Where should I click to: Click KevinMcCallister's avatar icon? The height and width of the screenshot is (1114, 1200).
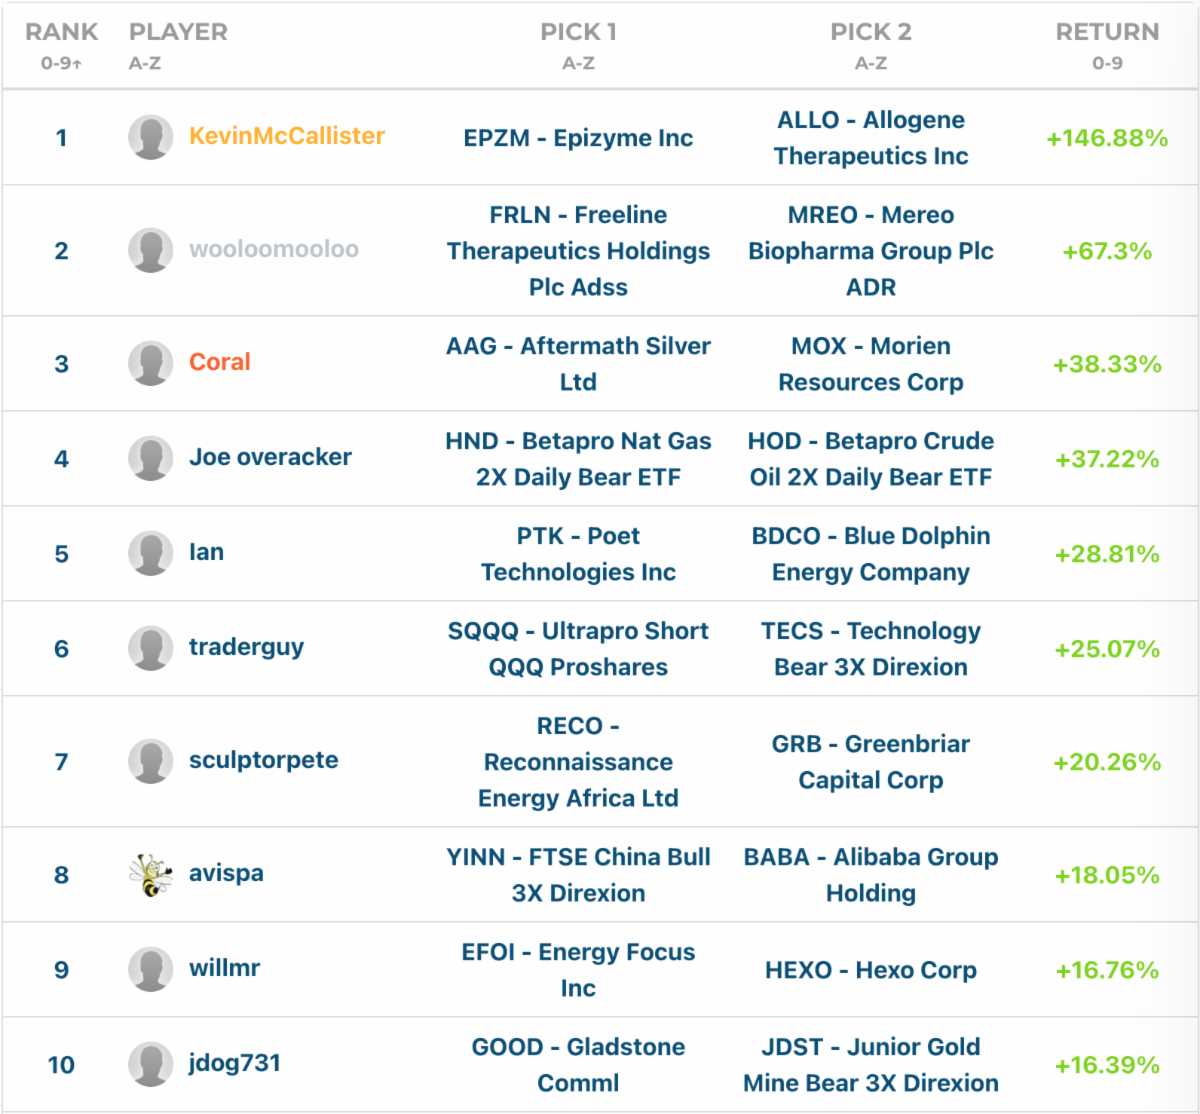click(151, 137)
